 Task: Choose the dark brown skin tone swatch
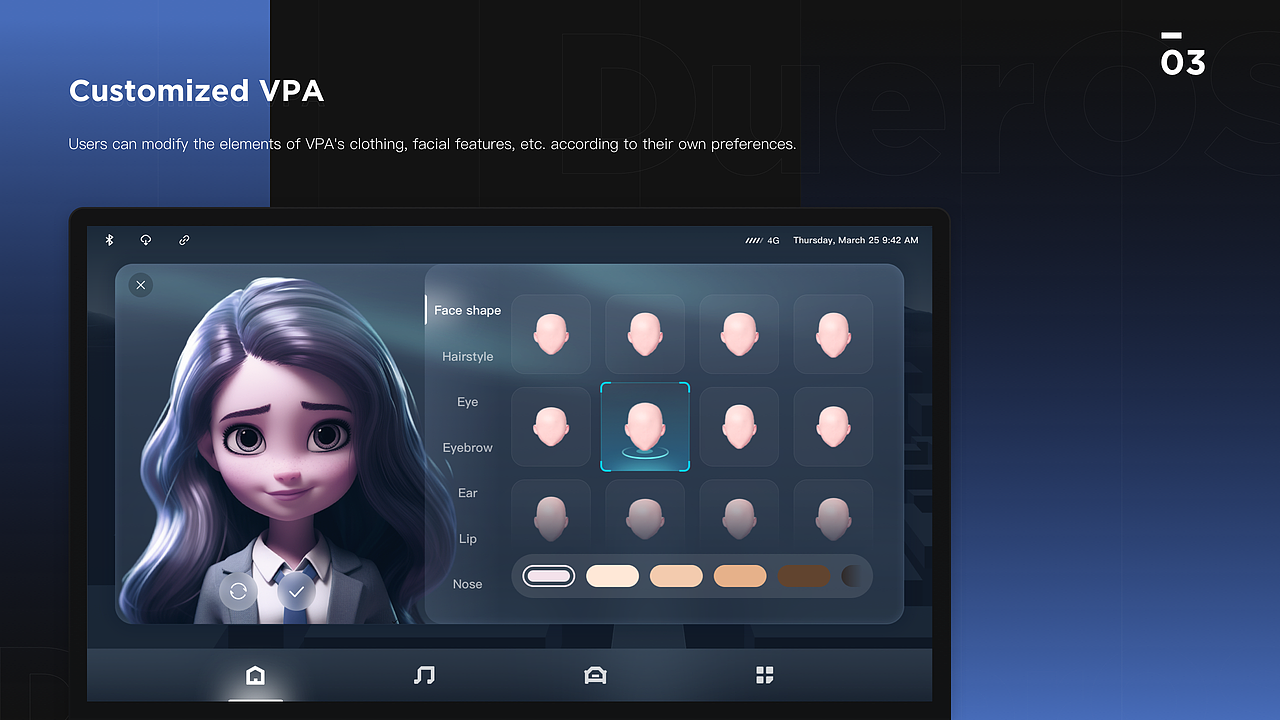[804, 576]
